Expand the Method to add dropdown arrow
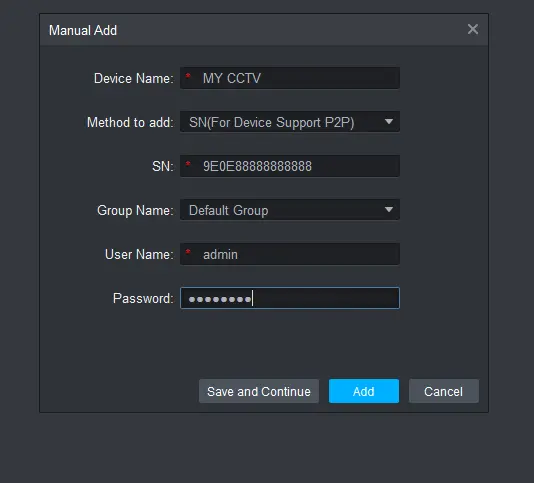This screenshot has height=483, width=534. pyautogui.click(x=389, y=122)
